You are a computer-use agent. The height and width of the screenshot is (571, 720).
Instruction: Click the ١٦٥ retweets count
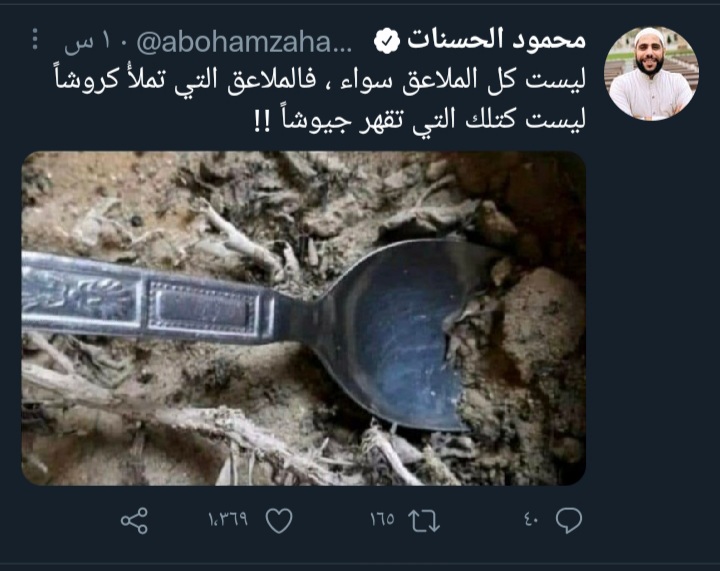(382, 519)
